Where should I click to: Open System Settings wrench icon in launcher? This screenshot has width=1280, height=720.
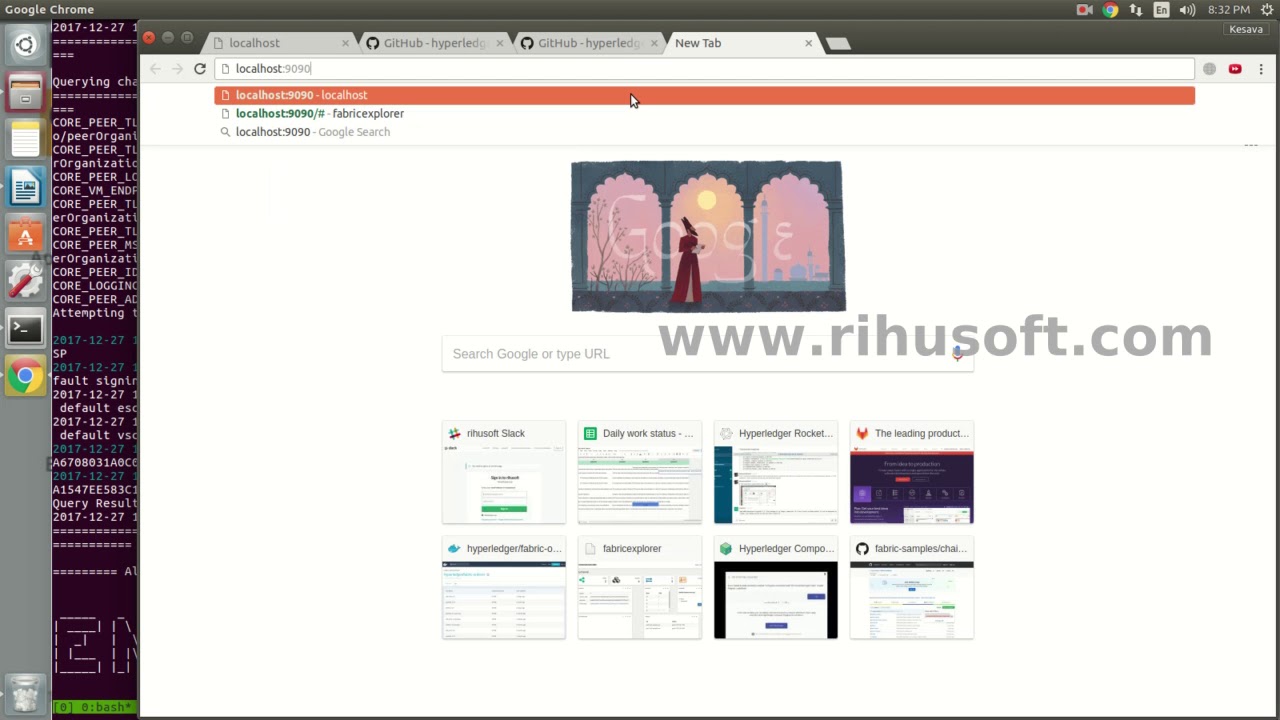pos(25,281)
